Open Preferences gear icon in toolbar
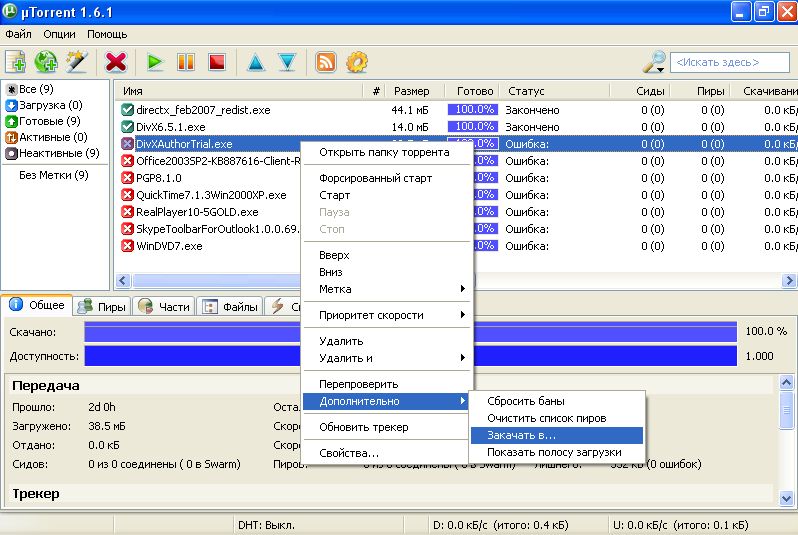Viewport: 798px width, 535px height. click(x=357, y=62)
